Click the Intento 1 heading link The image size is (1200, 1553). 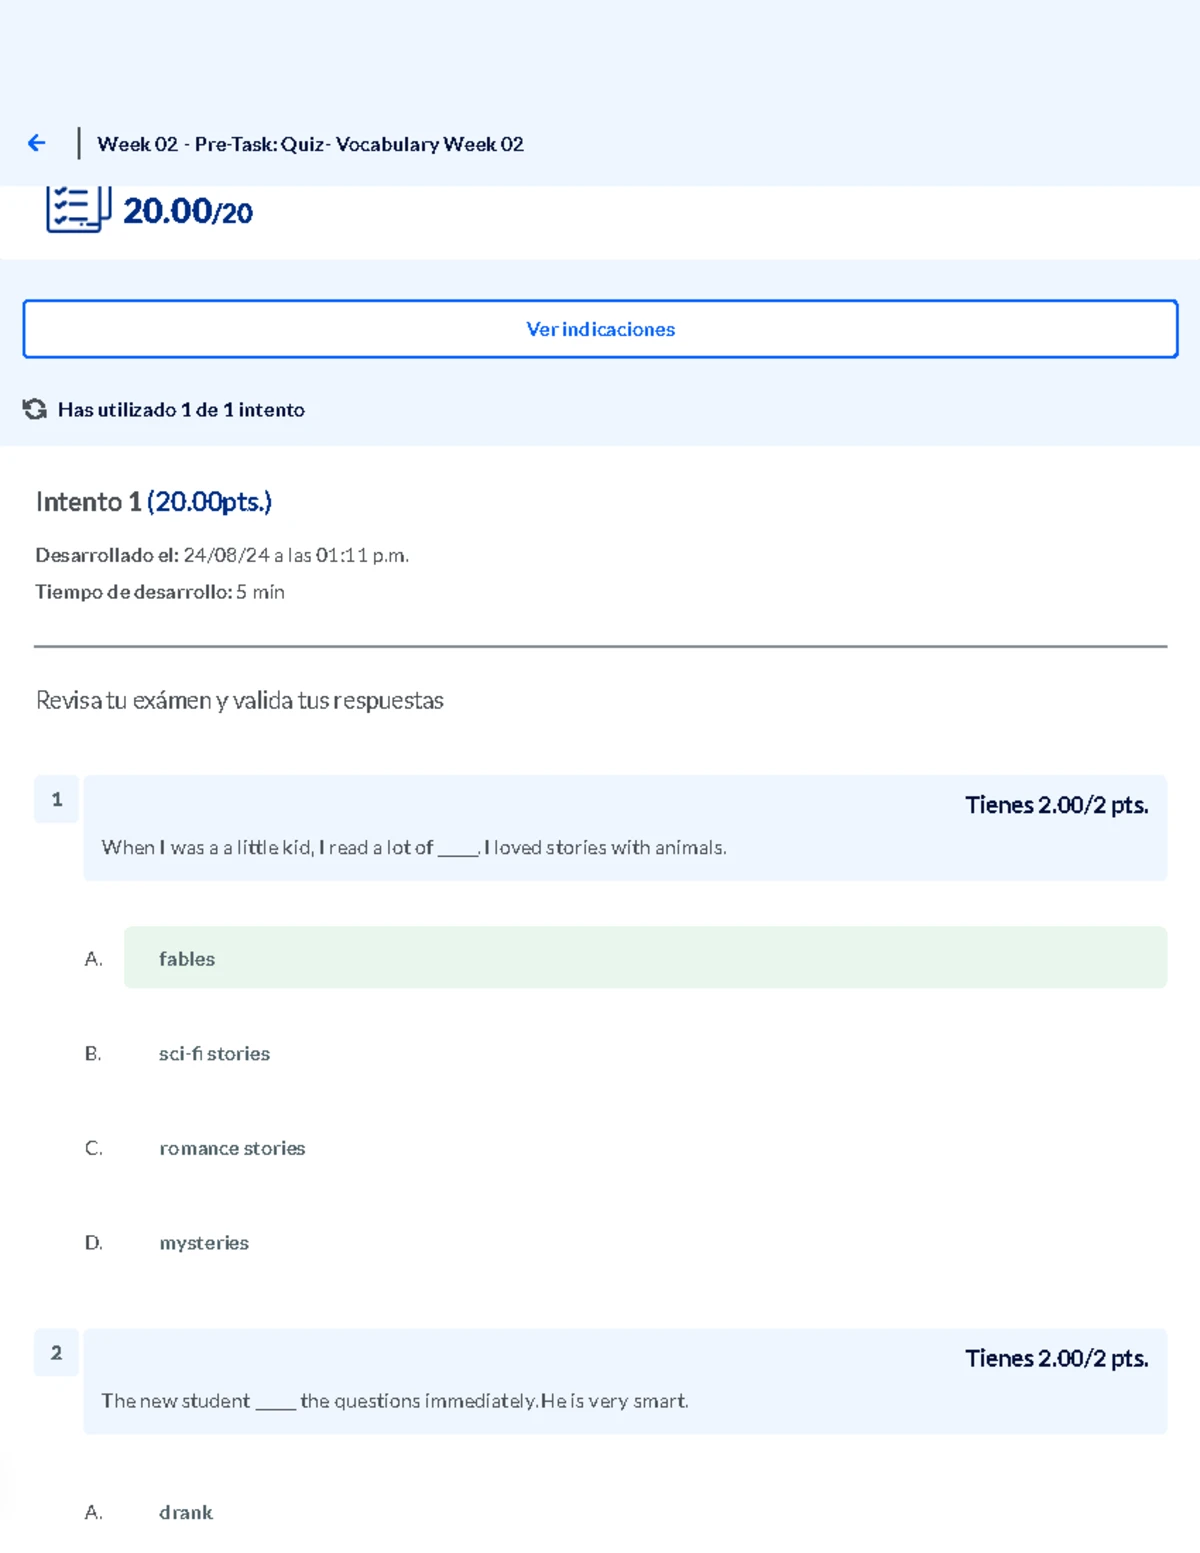(153, 501)
